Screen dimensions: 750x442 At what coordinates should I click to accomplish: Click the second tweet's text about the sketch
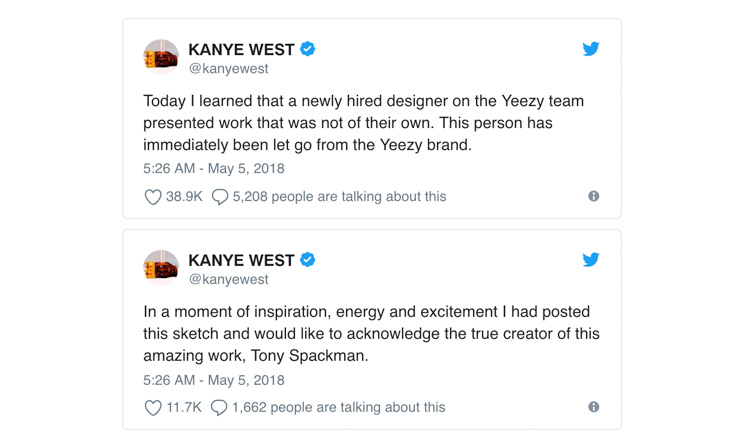click(x=371, y=333)
